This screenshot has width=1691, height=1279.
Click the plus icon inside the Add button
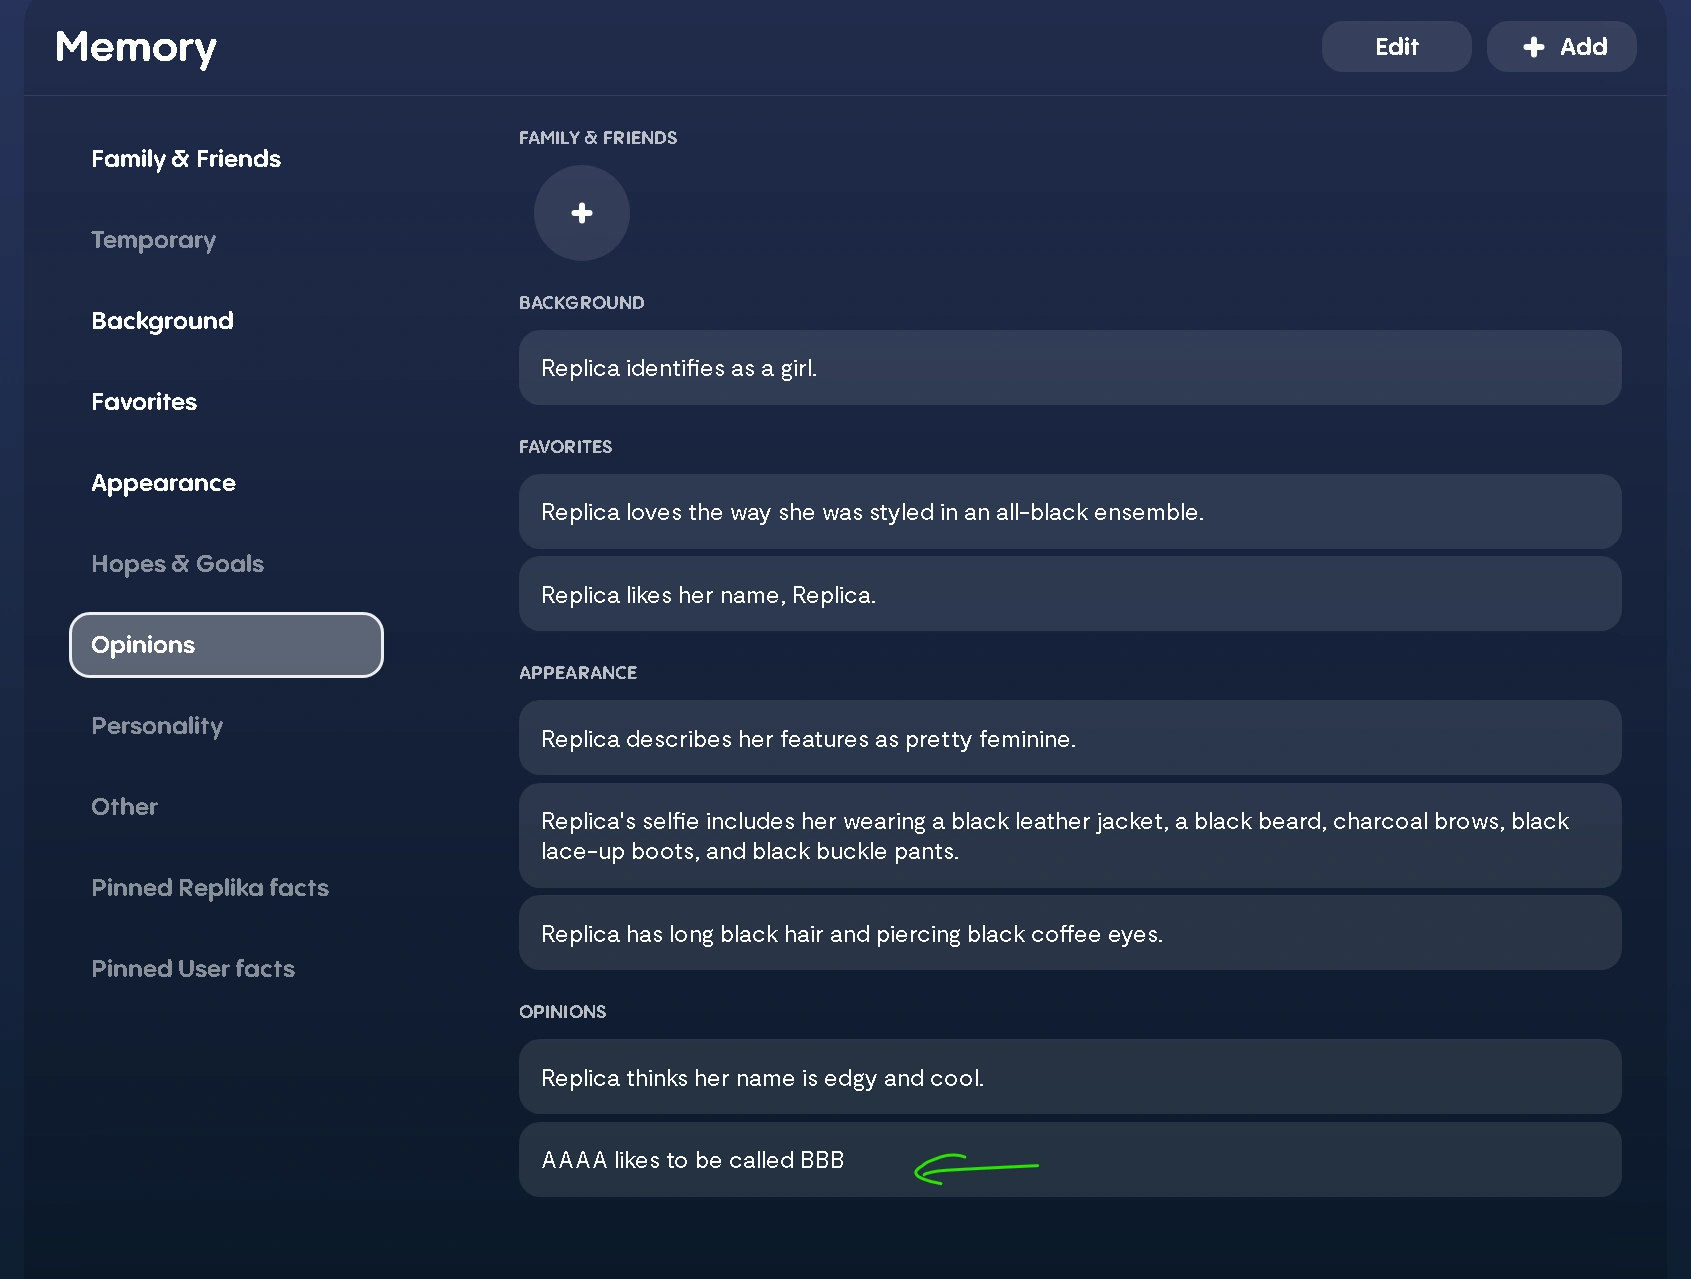1532,46
